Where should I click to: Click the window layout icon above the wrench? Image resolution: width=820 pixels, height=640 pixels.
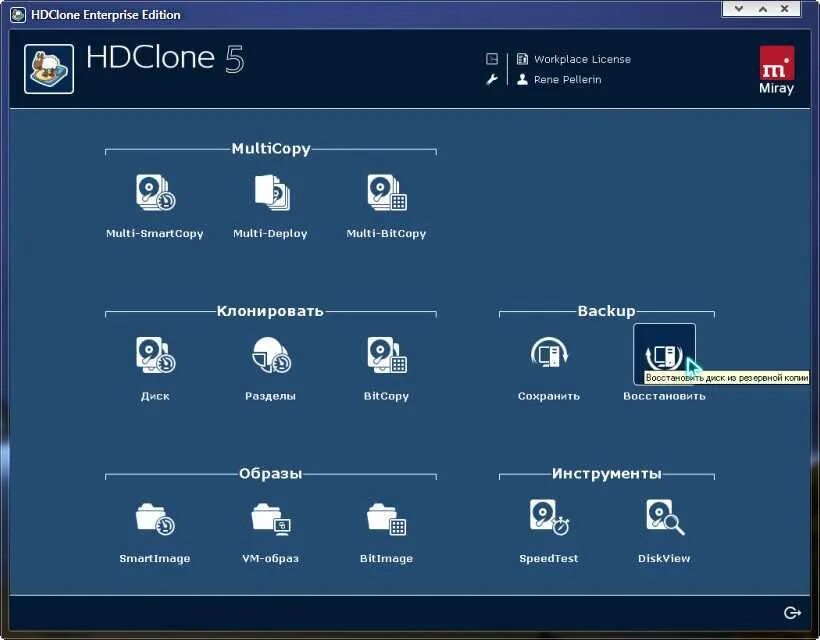pos(492,59)
